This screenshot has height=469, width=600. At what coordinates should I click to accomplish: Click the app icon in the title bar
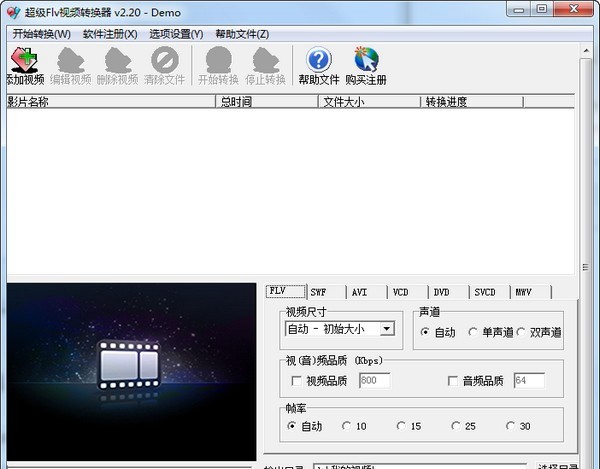tap(14, 13)
